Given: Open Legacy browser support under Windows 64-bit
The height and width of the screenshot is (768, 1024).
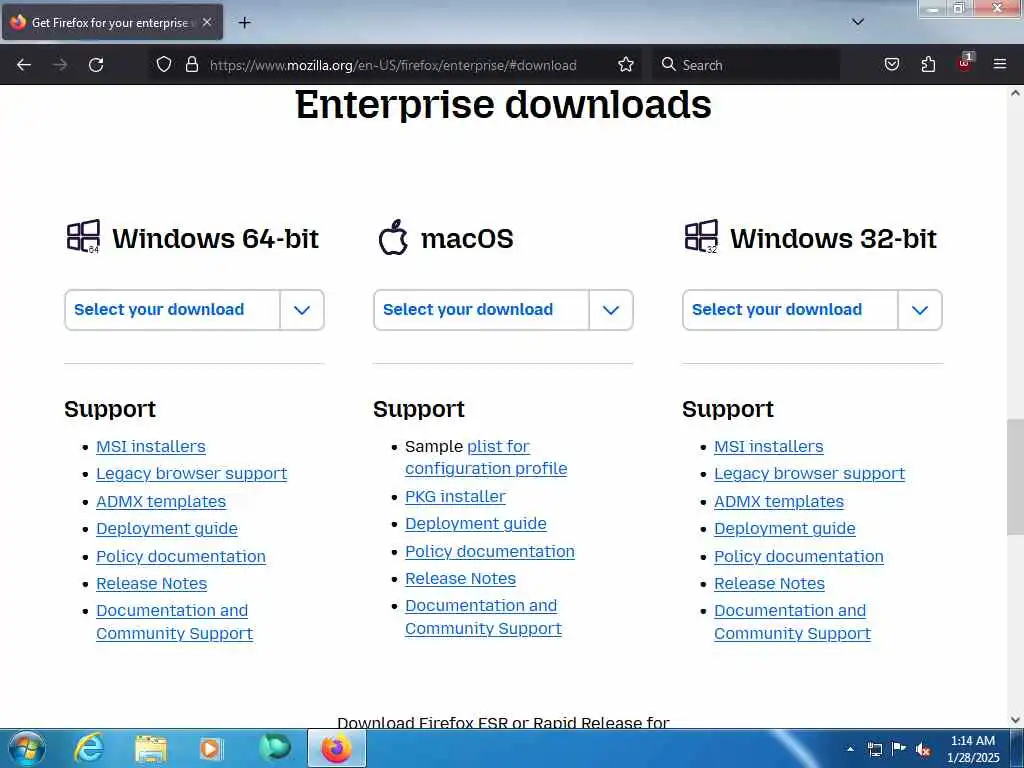Looking at the screenshot, I should 191,473.
